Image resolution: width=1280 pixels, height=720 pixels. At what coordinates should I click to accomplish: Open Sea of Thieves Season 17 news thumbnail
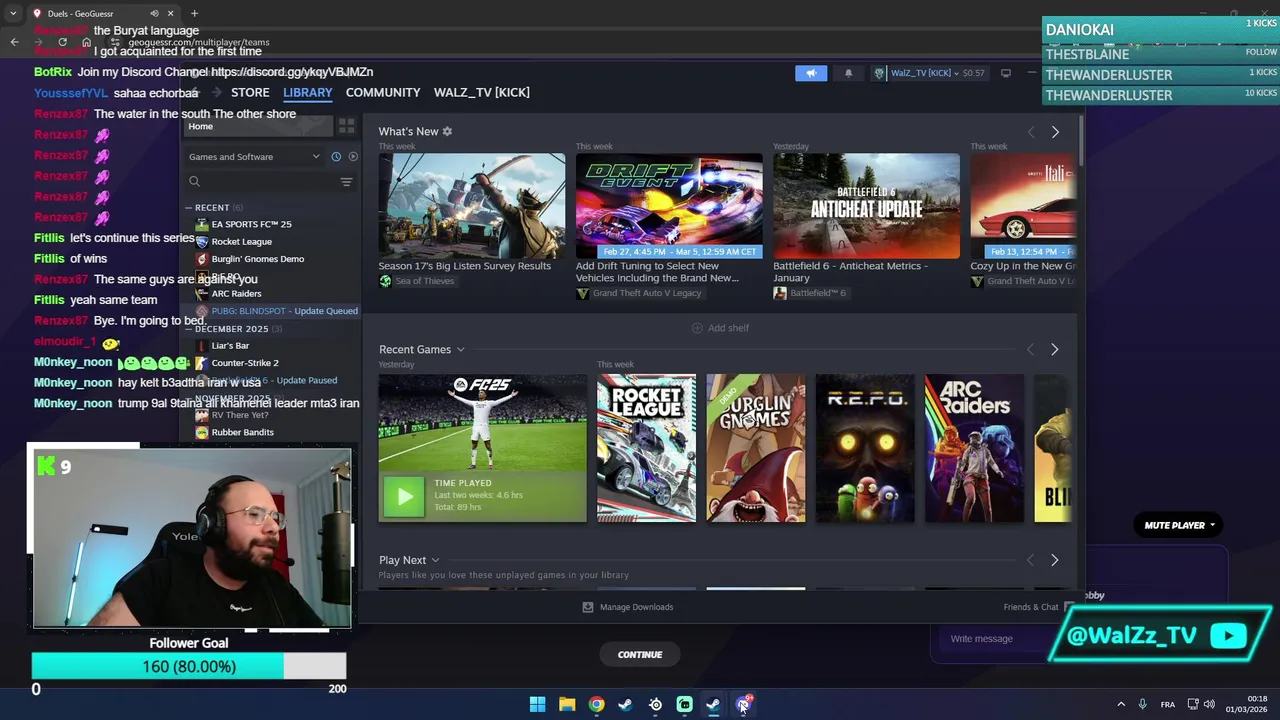[472, 206]
